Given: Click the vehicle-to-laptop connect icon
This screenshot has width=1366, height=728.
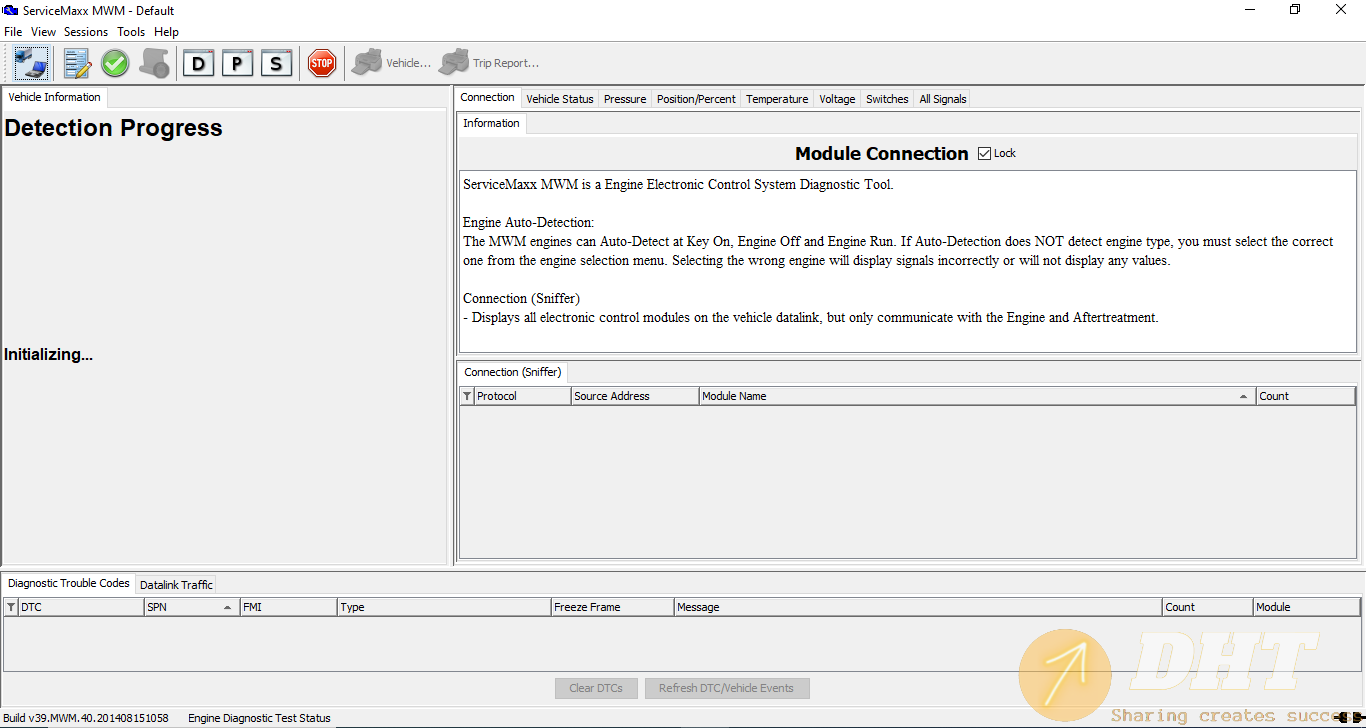Looking at the screenshot, I should 31,63.
